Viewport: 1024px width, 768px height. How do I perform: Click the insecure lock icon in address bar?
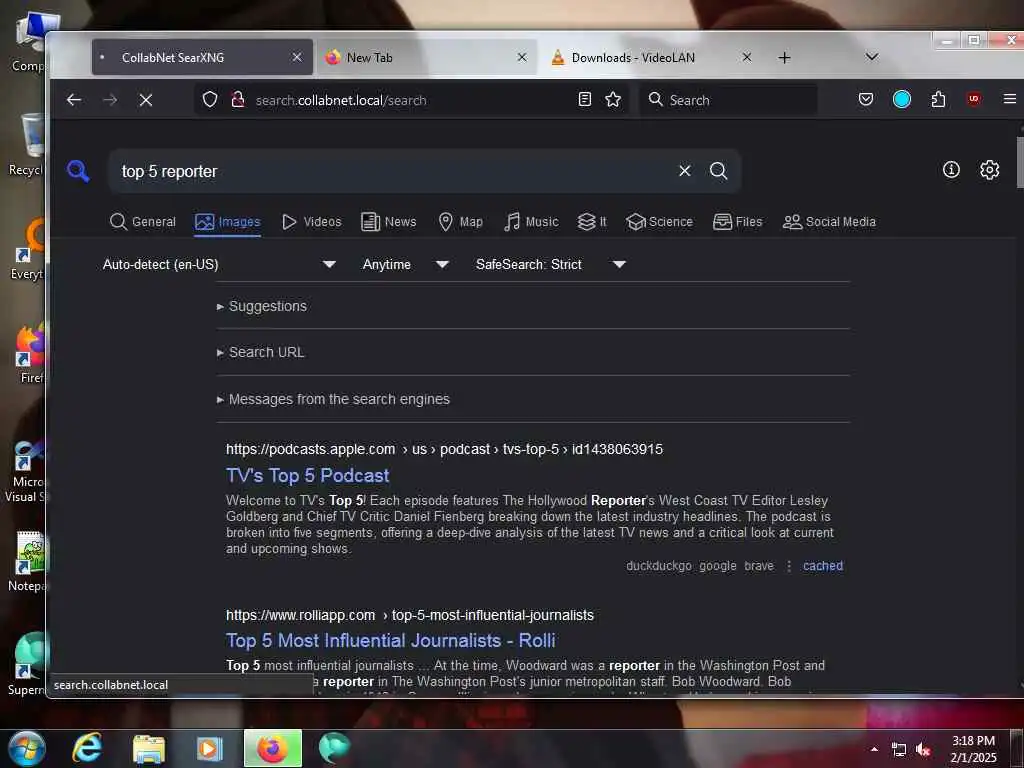point(238,100)
